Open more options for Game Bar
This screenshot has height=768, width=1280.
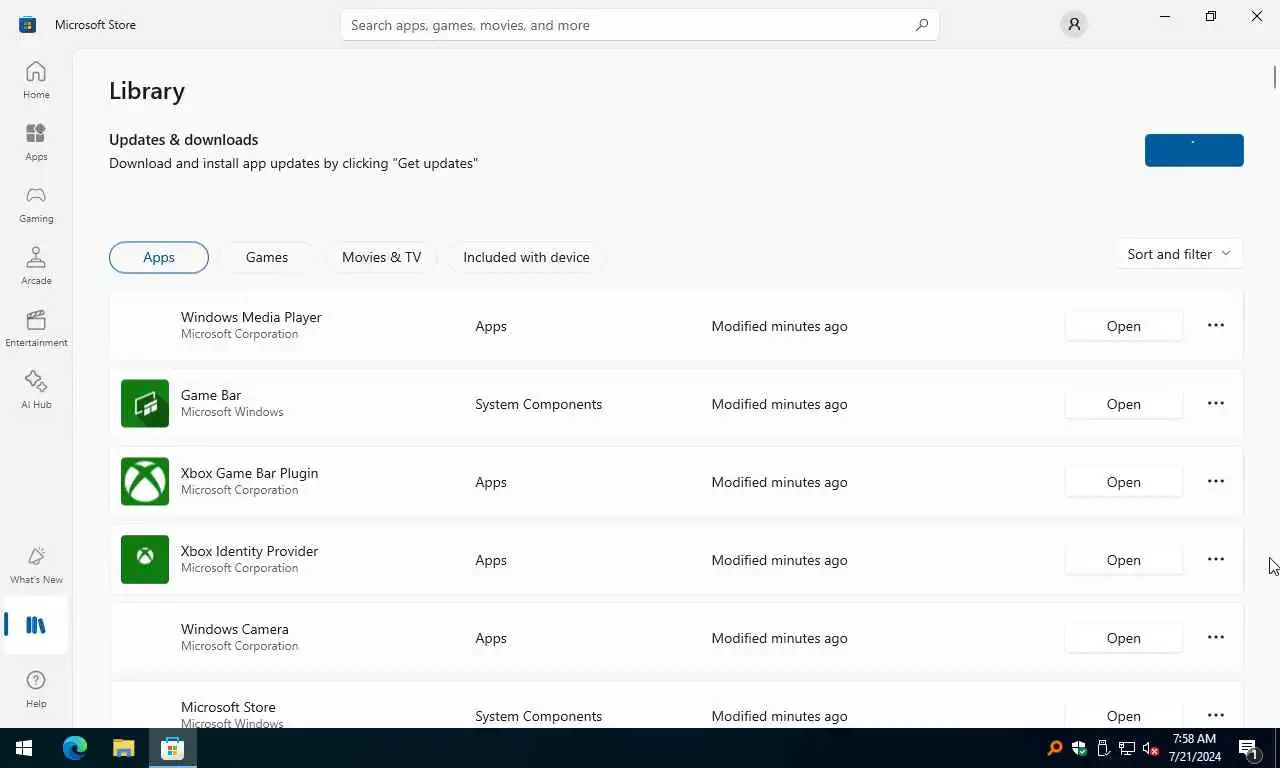(x=1216, y=403)
